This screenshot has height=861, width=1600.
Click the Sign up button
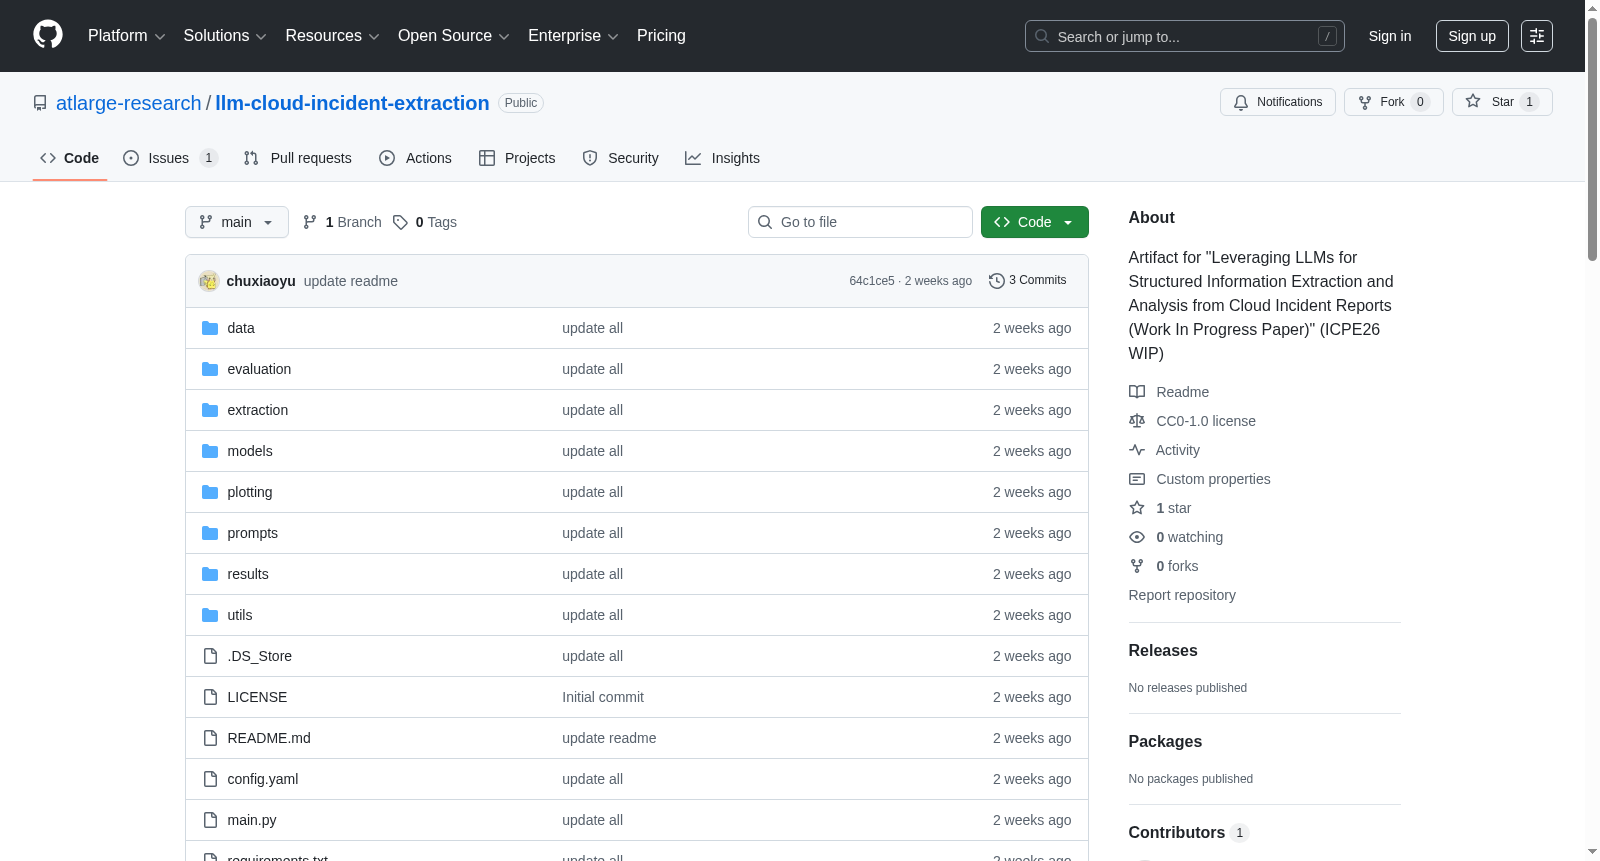coord(1472,36)
